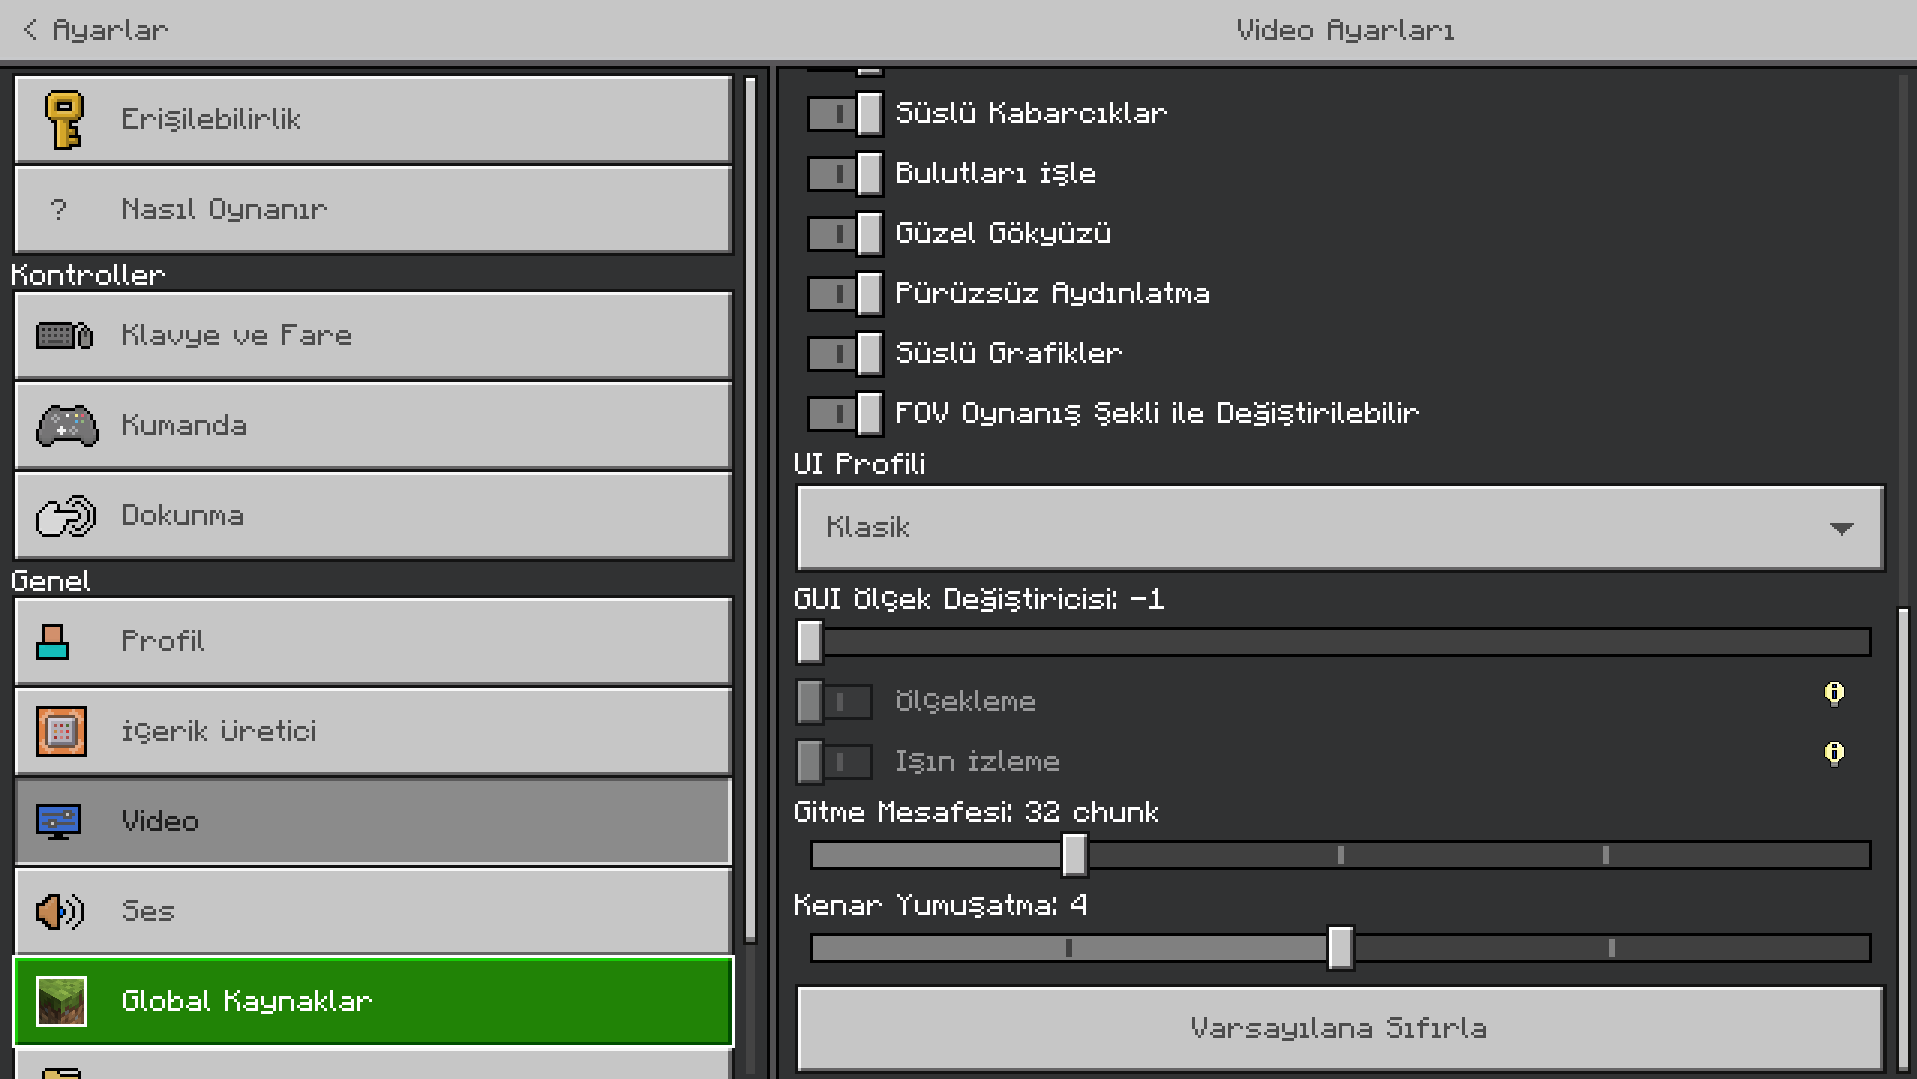This screenshot has height=1079, width=1917.
Task: Open the UI Profili dropdown showing Klasik
Action: coord(1341,528)
